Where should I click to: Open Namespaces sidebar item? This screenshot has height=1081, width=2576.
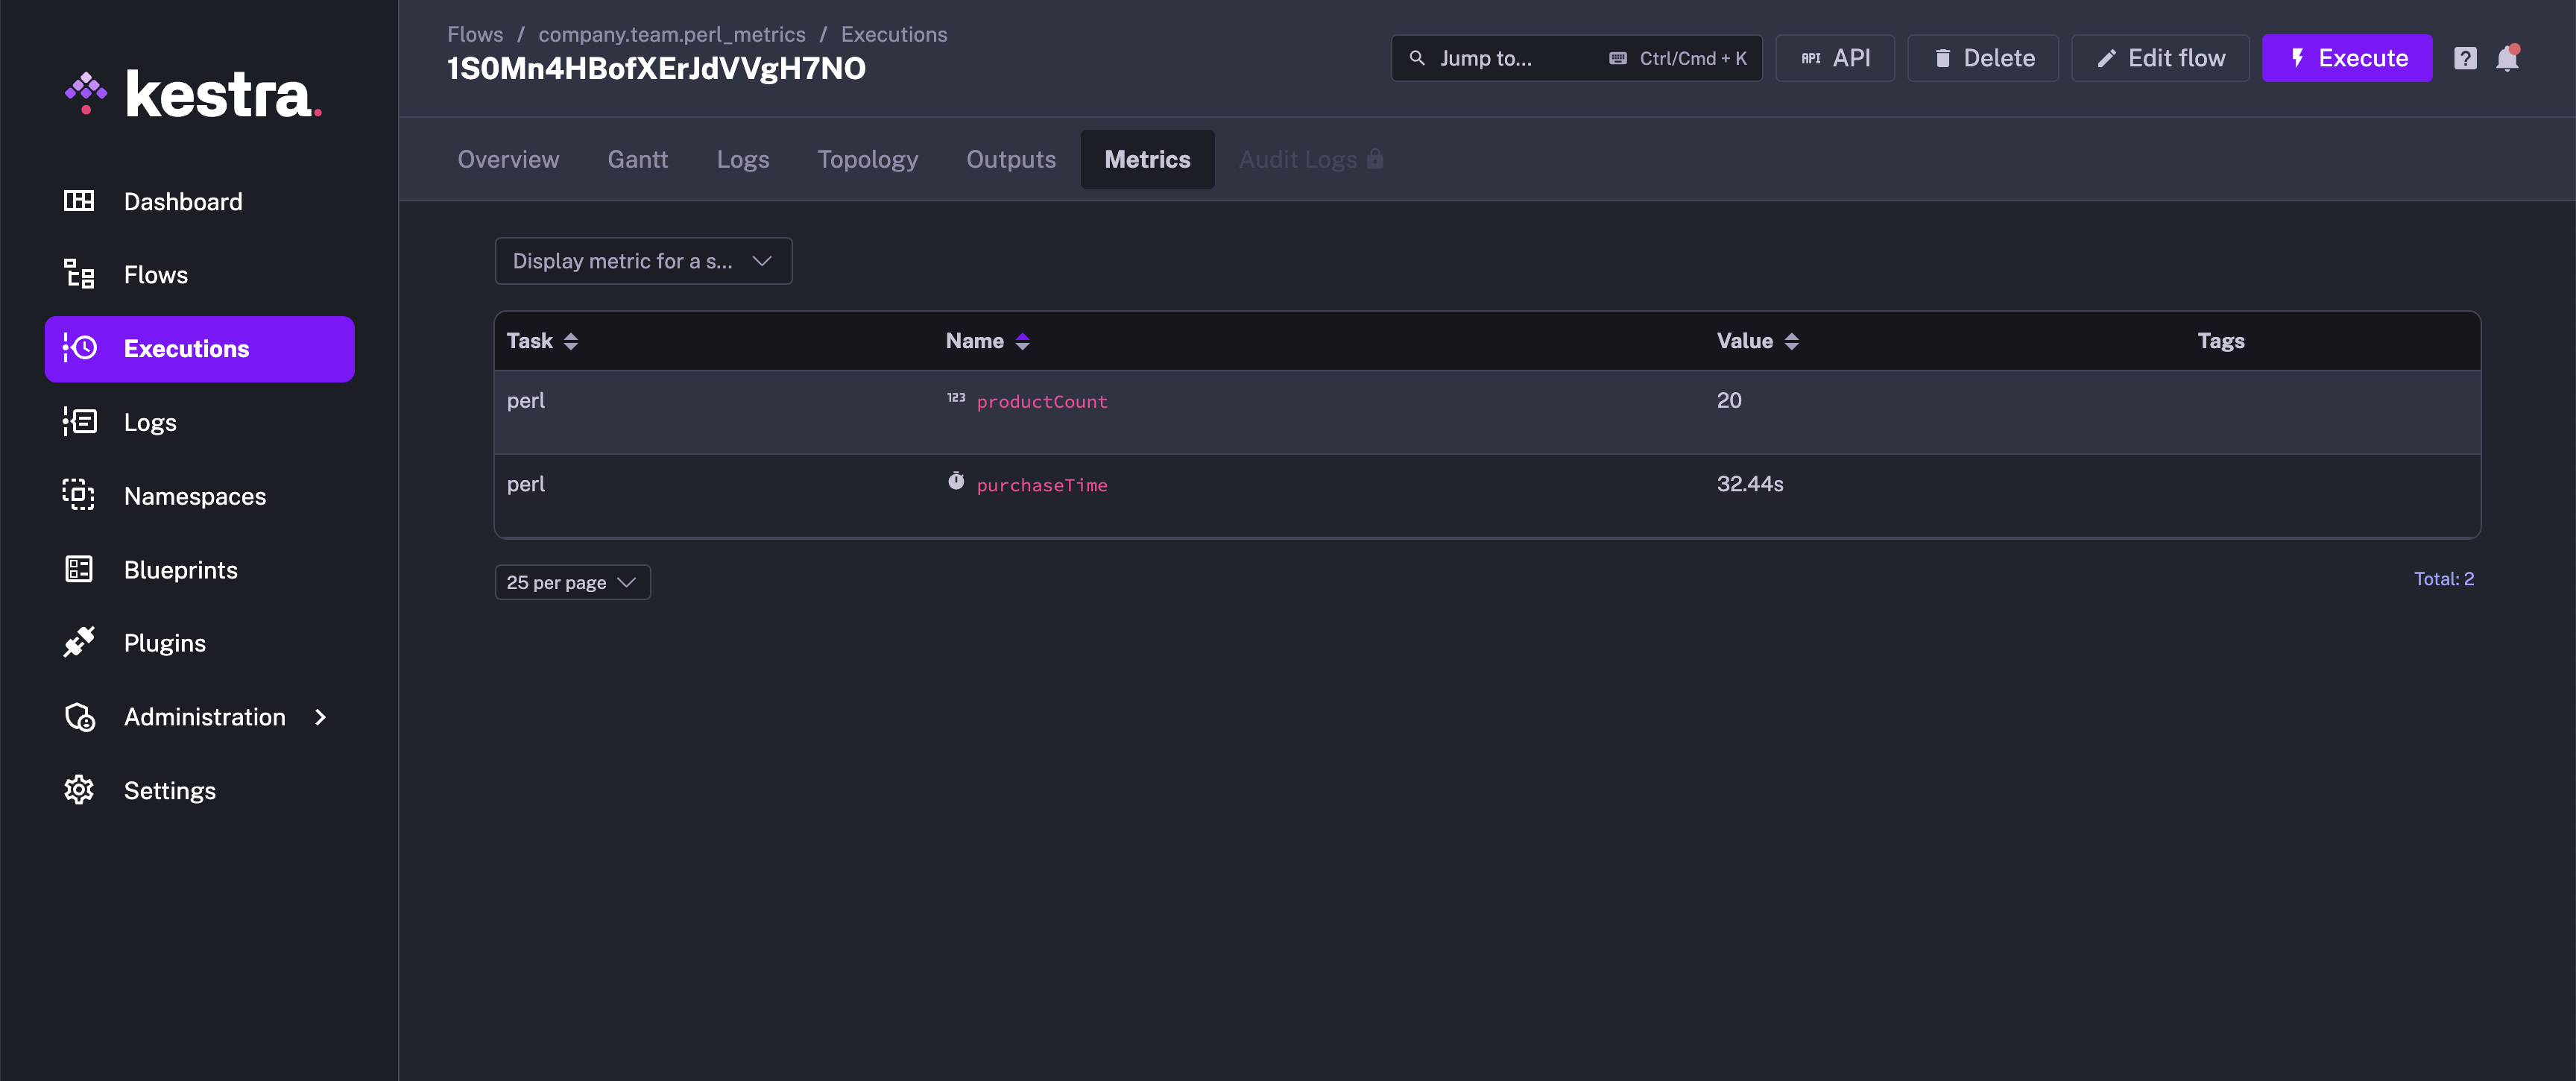[x=194, y=496]
